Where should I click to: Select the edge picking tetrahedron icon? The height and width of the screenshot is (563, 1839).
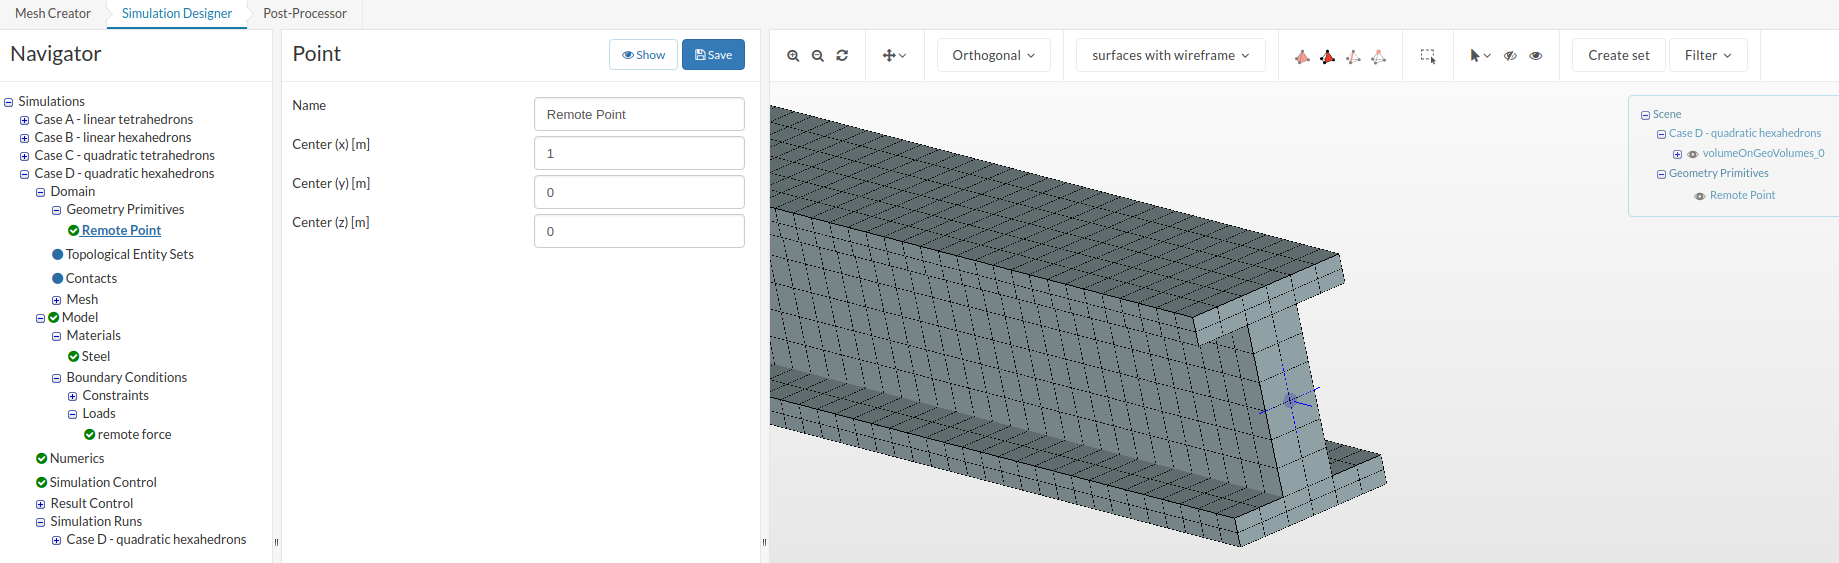point(1353,56)
